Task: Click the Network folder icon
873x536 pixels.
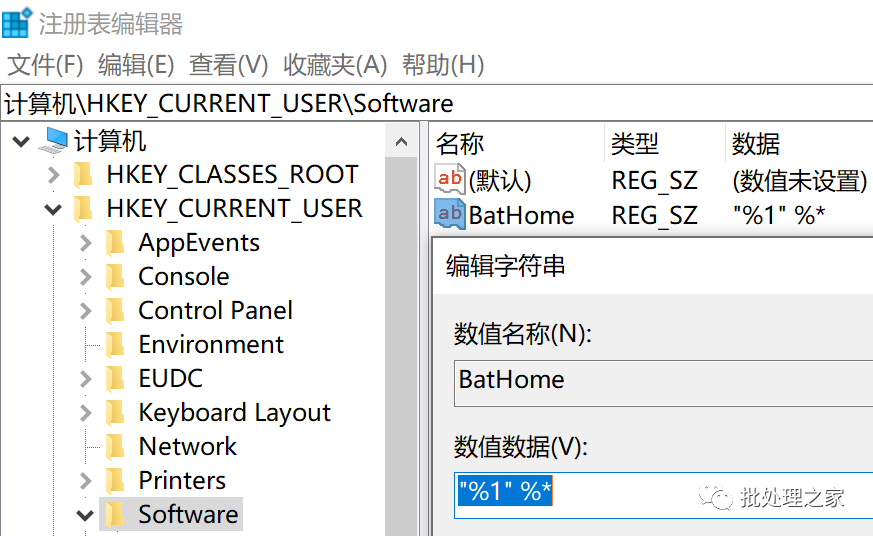Action: pos(115,446)
